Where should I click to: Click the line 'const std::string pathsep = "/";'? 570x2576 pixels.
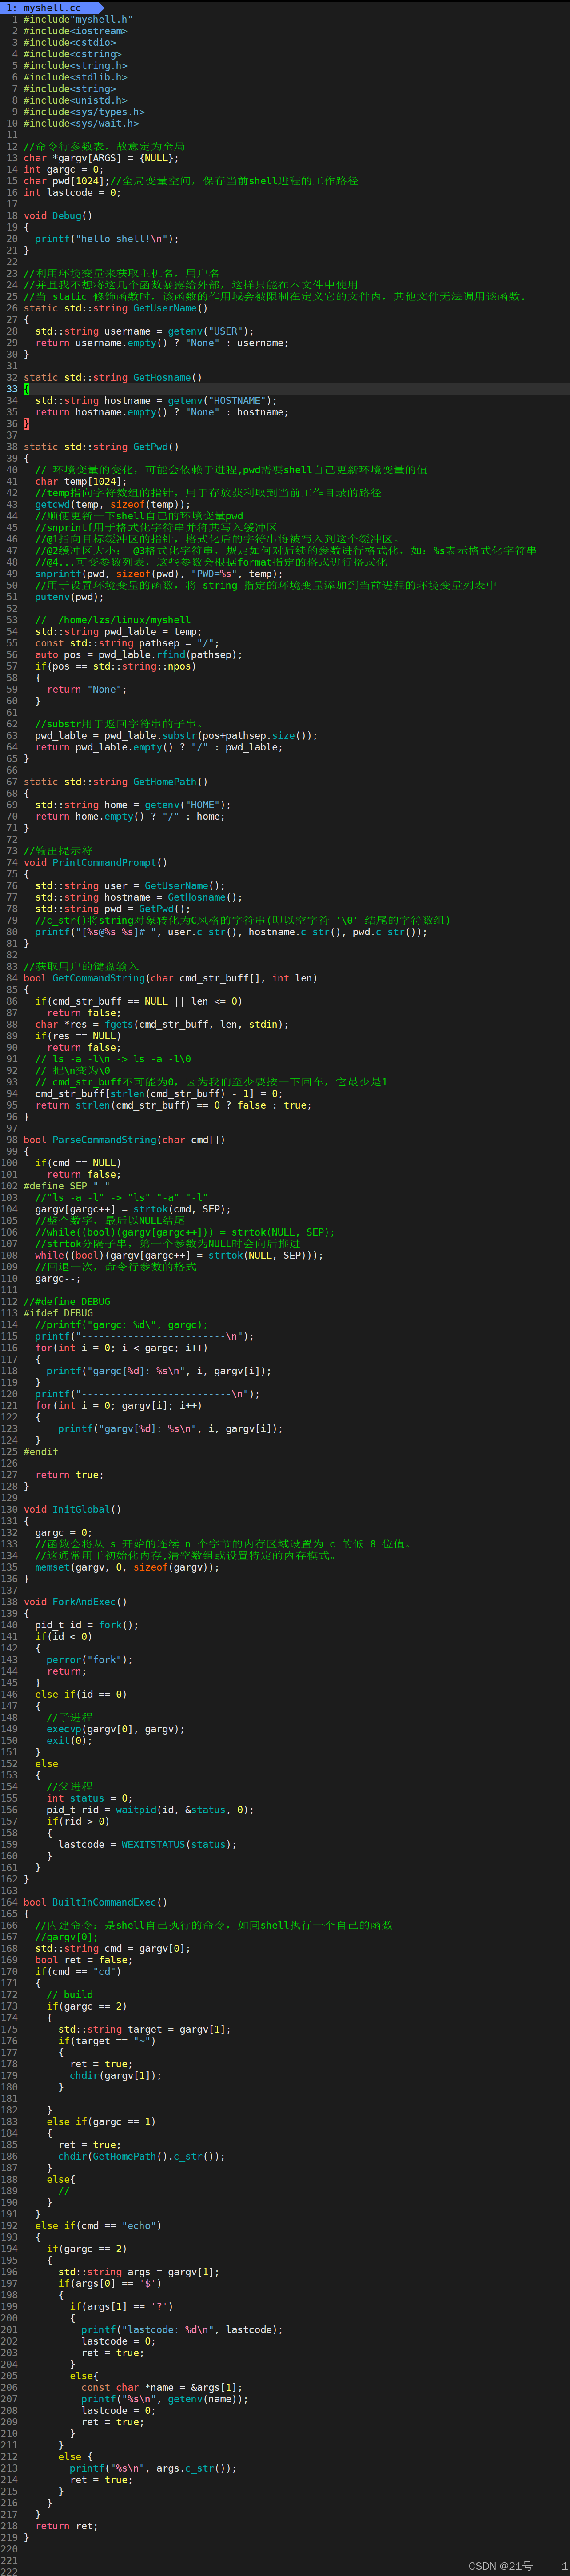127,643
